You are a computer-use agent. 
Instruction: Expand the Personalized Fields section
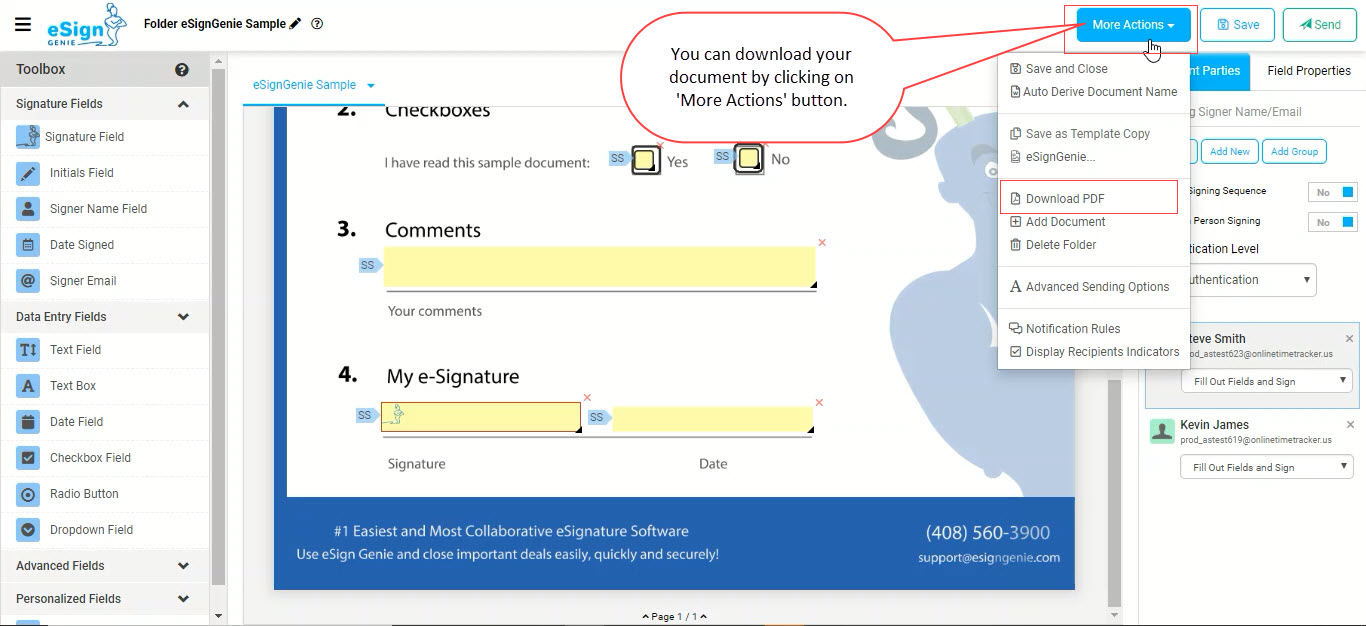click(183, 599)
